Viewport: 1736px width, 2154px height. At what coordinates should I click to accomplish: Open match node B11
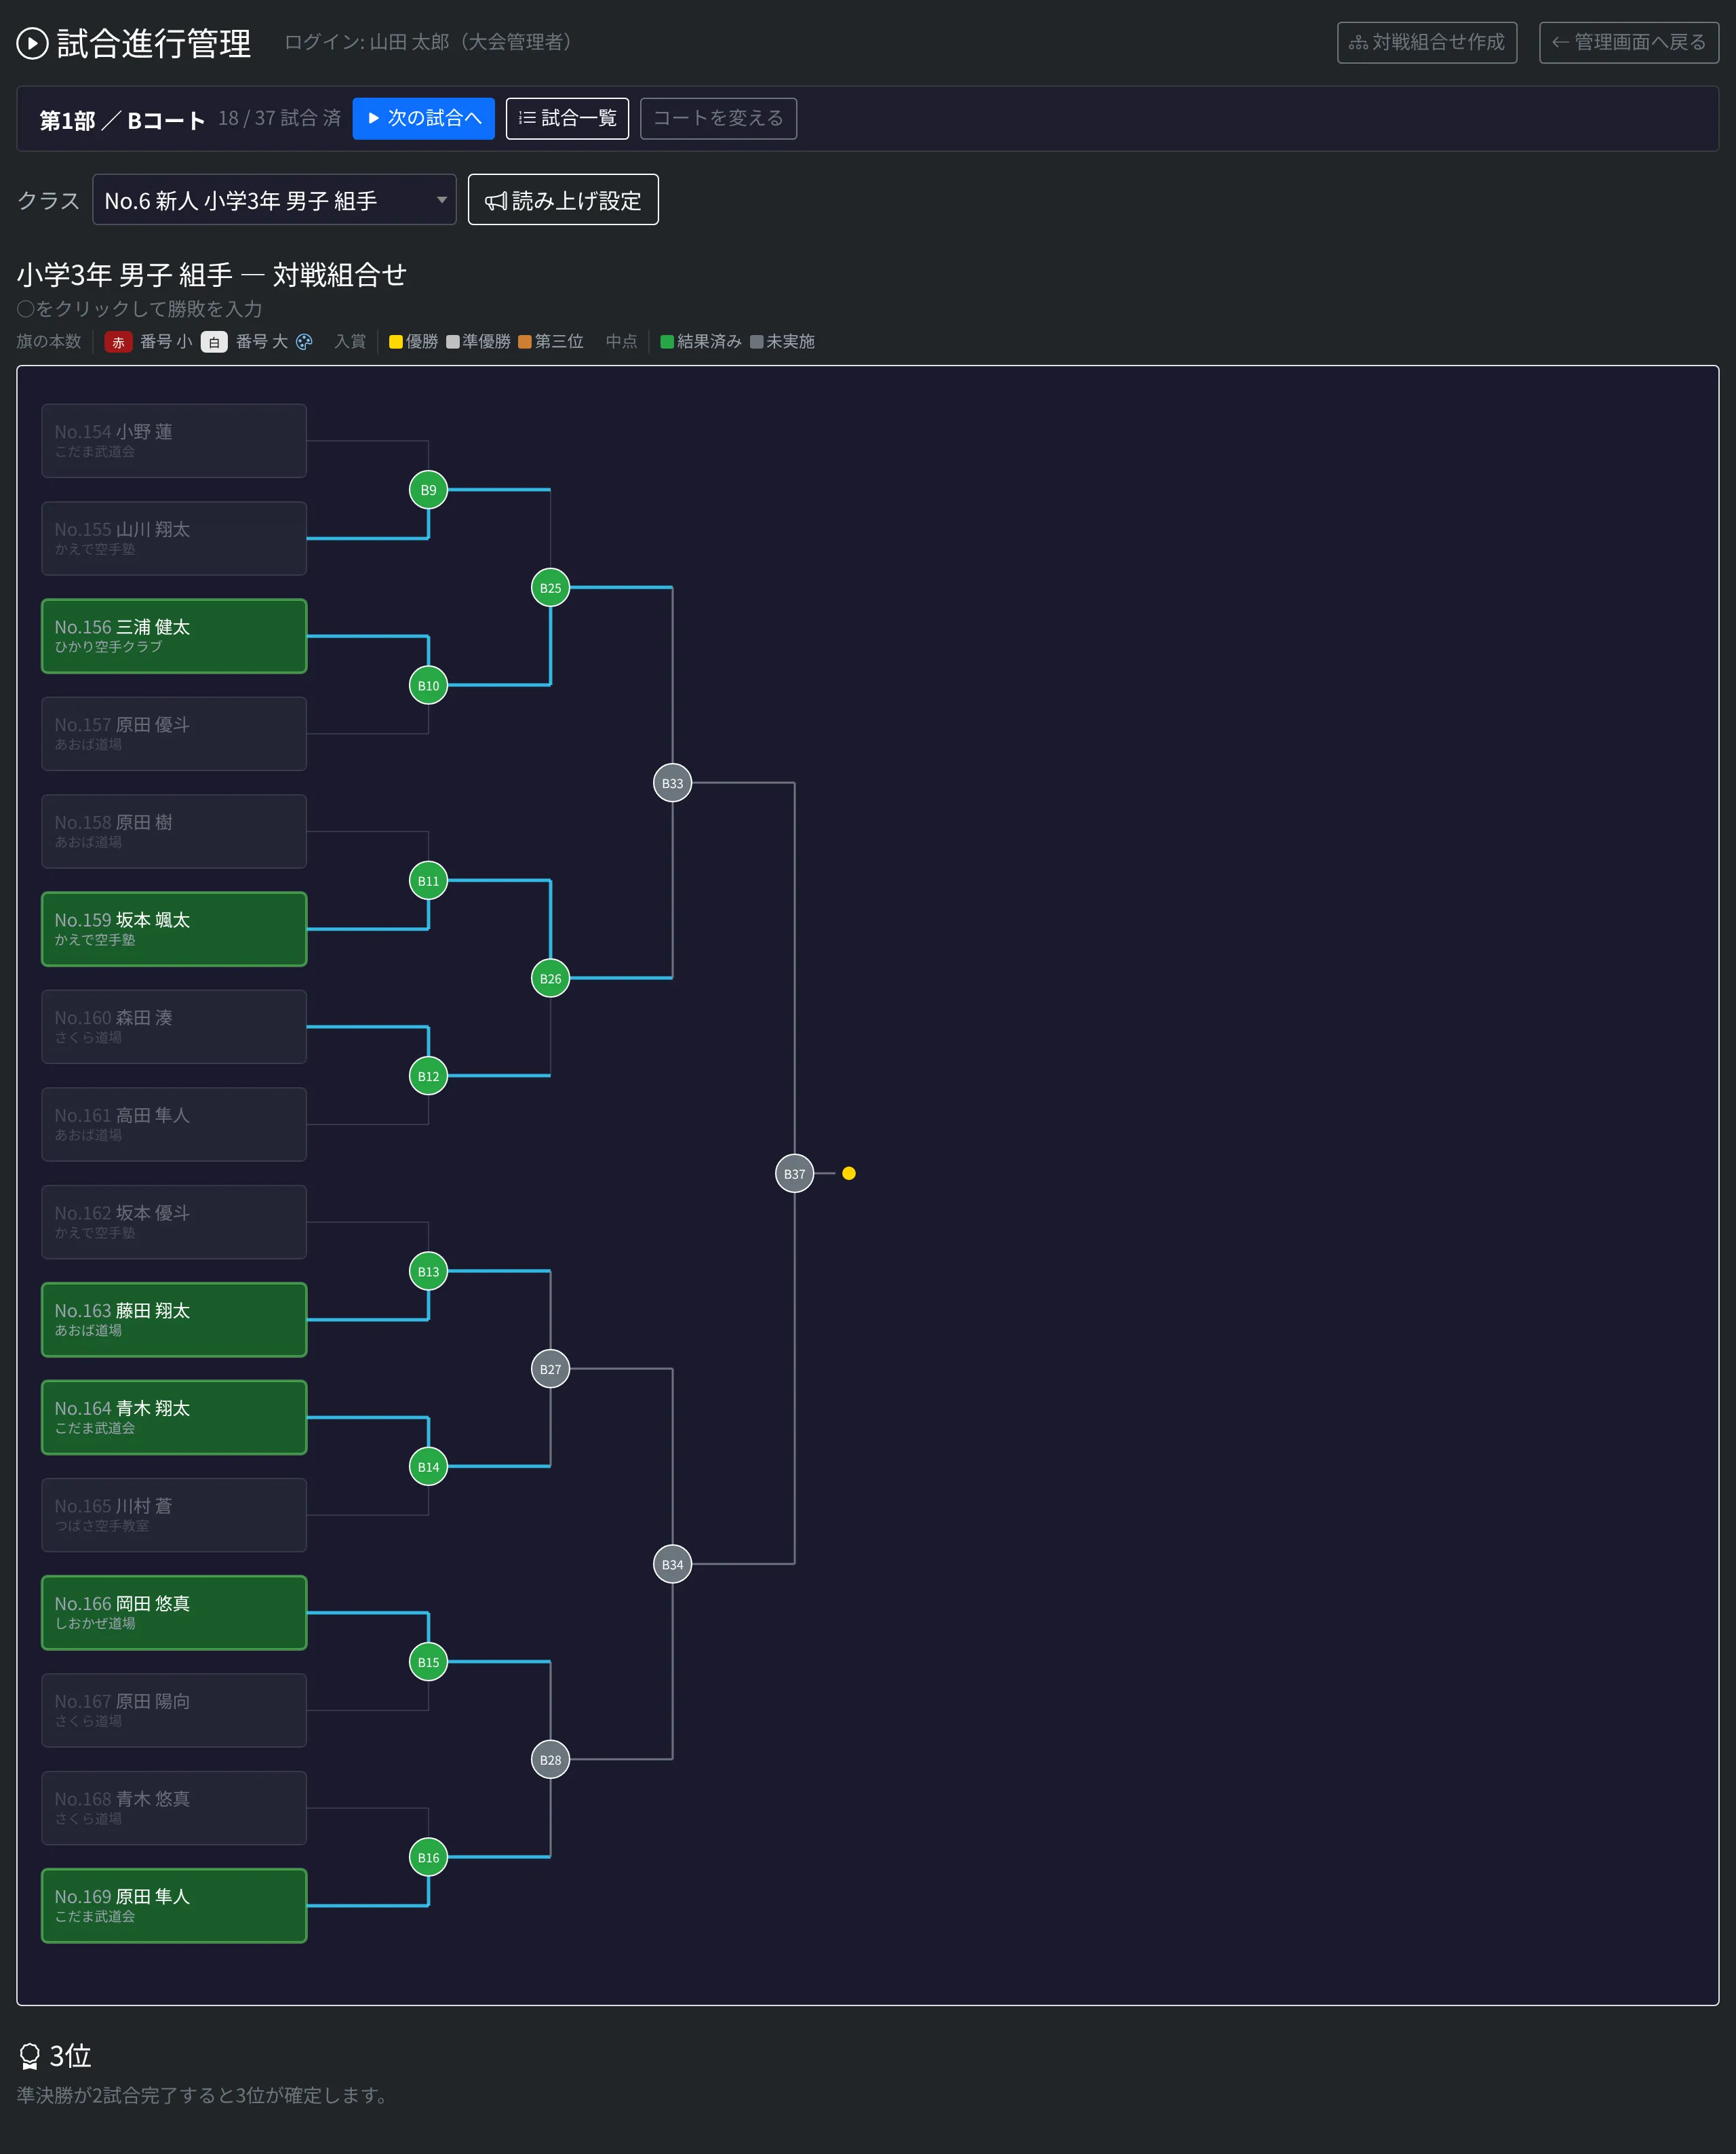[428, 881]
